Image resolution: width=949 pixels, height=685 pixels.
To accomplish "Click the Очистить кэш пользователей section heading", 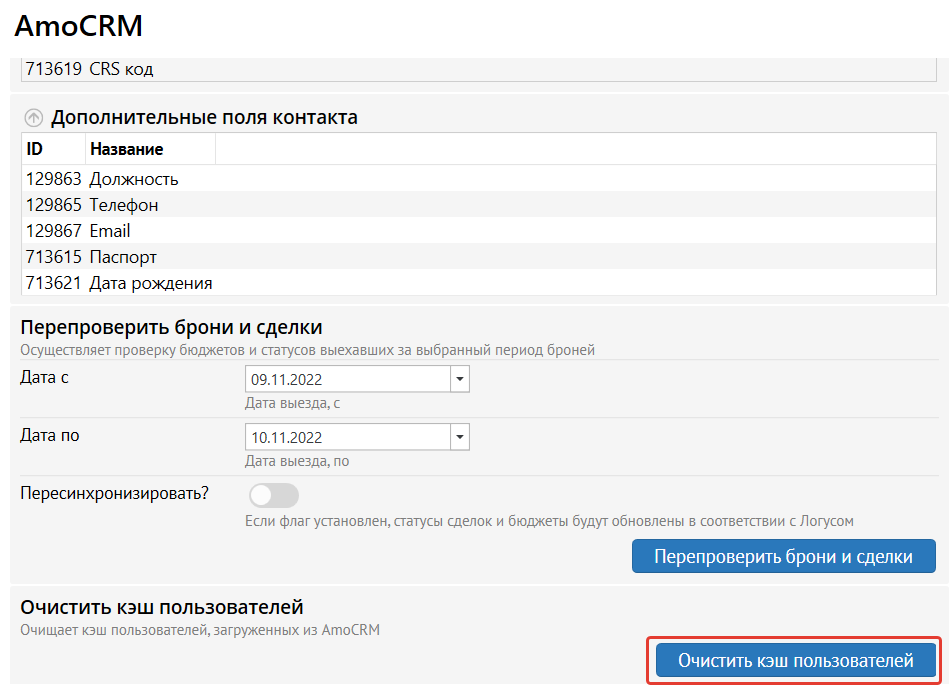I will tap(161, 607).
